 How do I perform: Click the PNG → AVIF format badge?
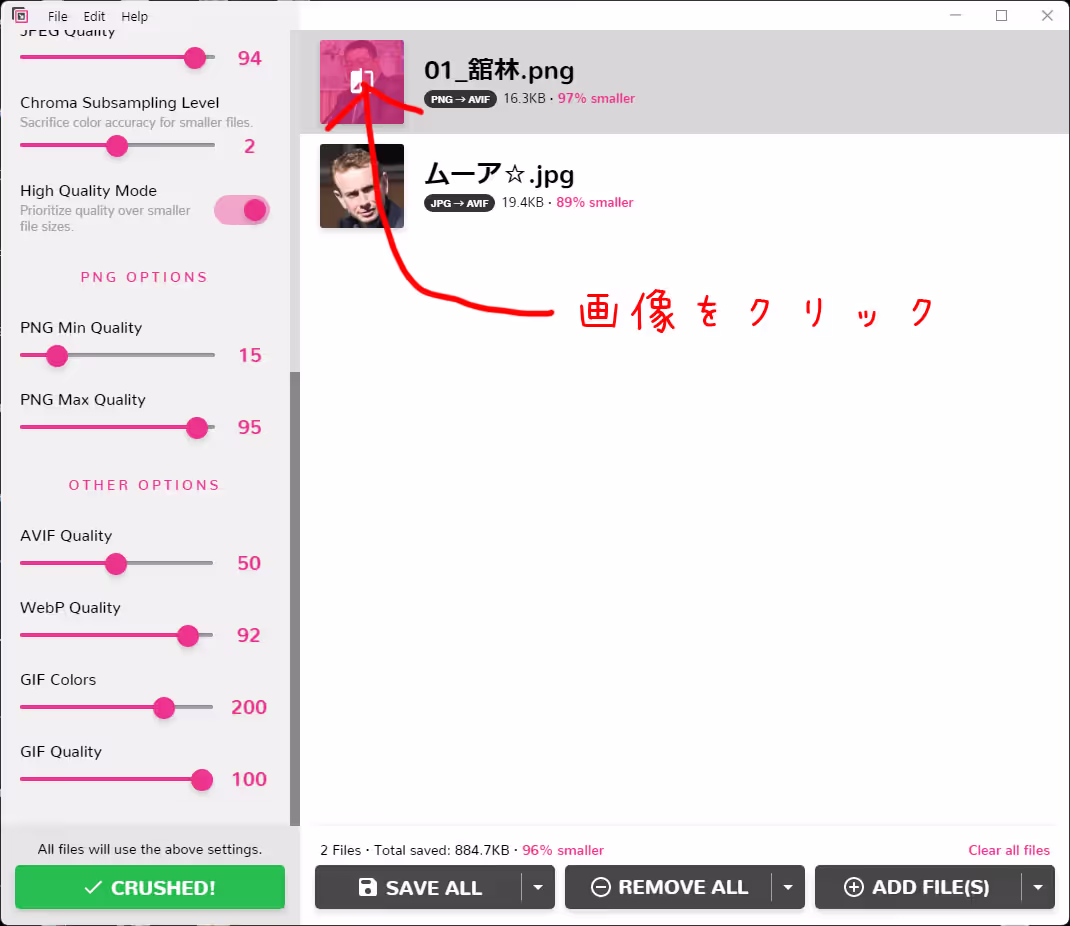[460, 99]
